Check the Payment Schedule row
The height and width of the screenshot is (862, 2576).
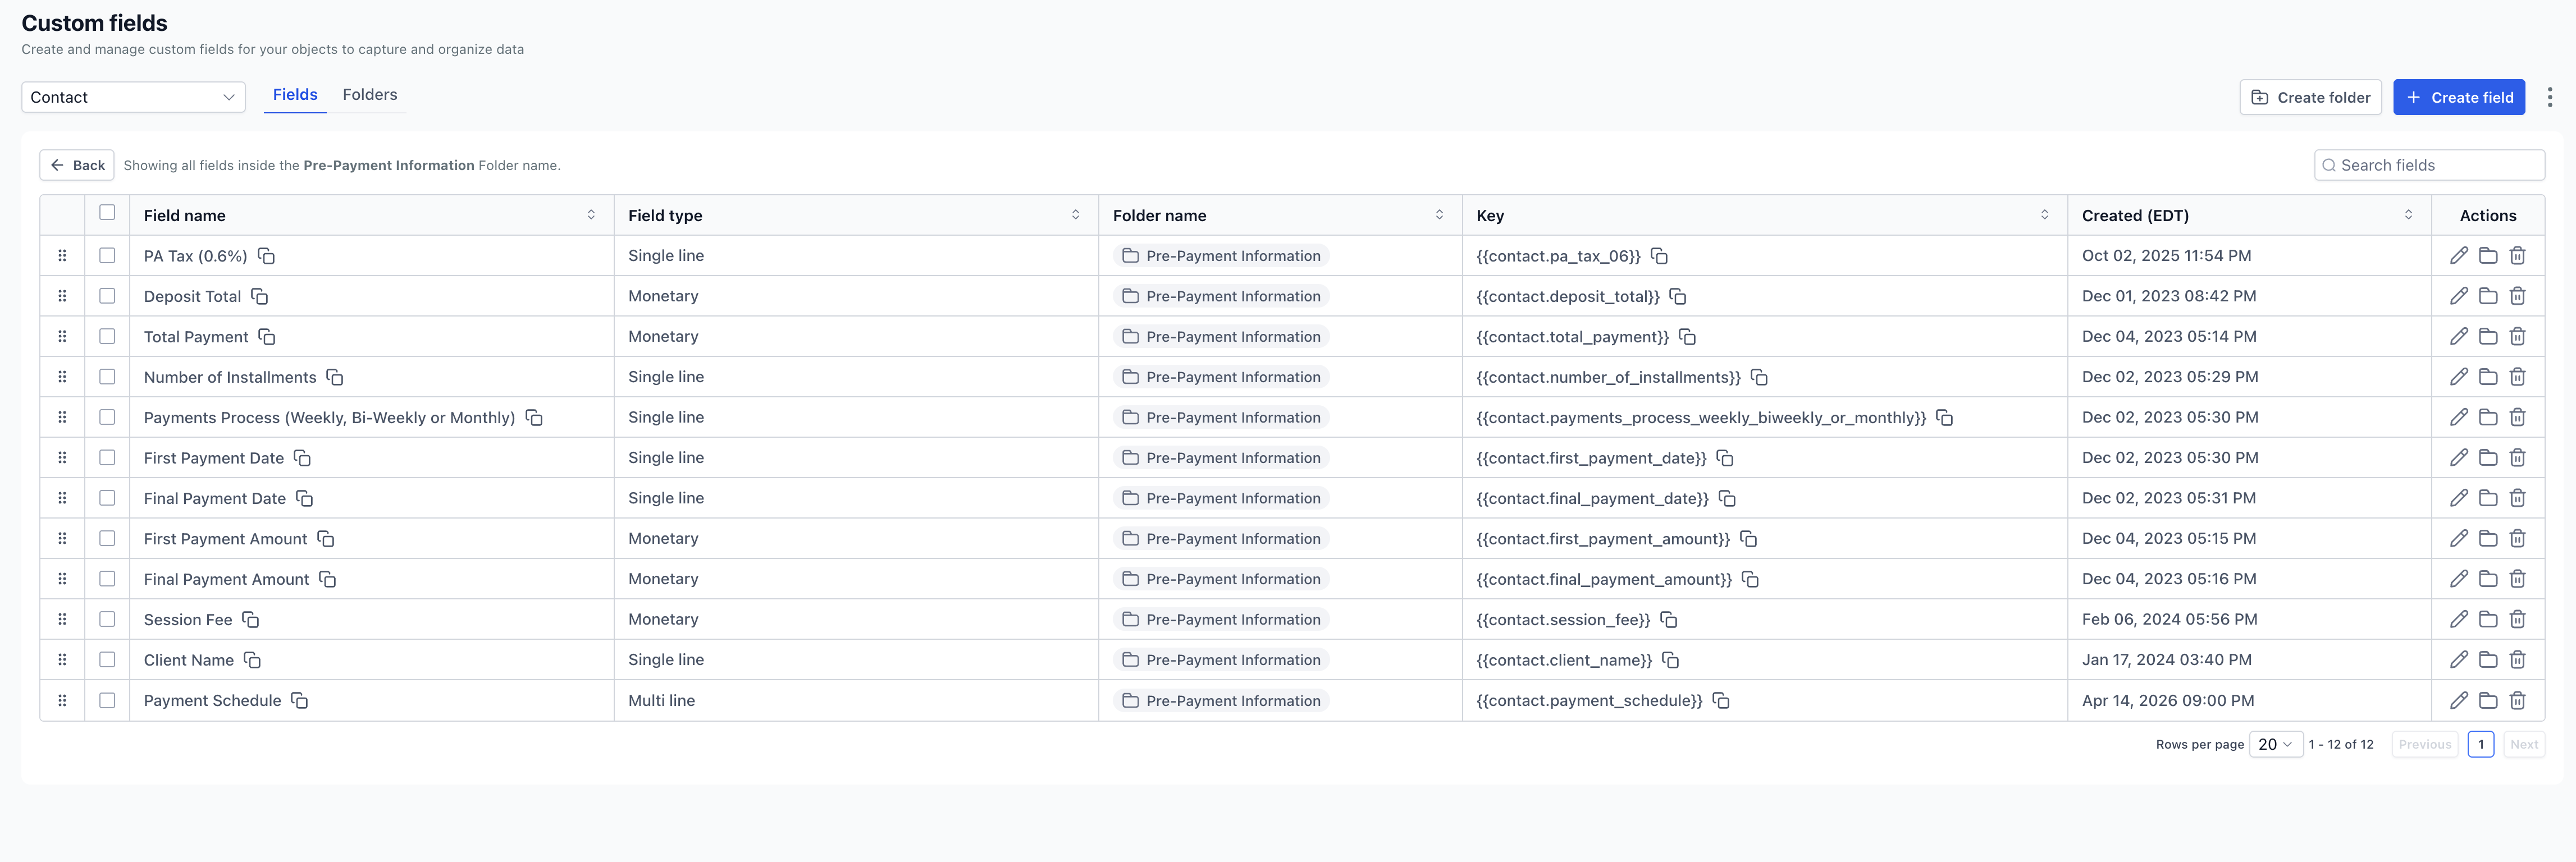click(107, 701)
